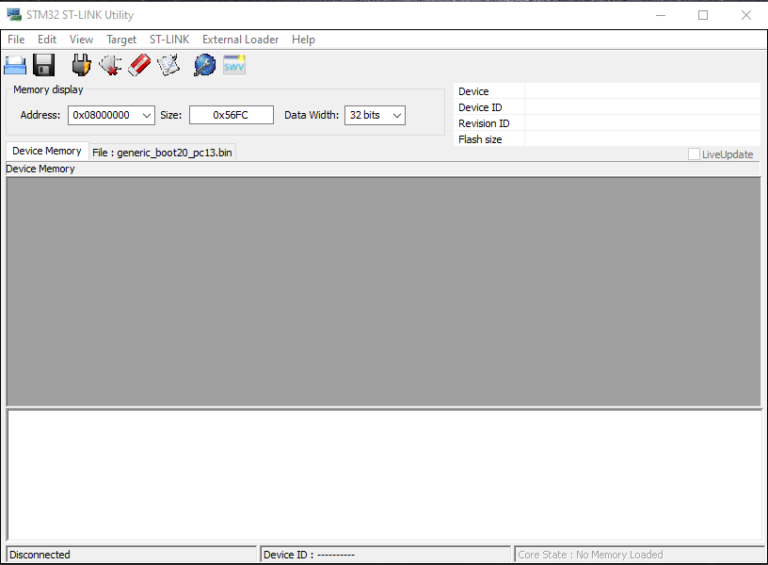Click the Disconnect from target icon

pos(110,66)
